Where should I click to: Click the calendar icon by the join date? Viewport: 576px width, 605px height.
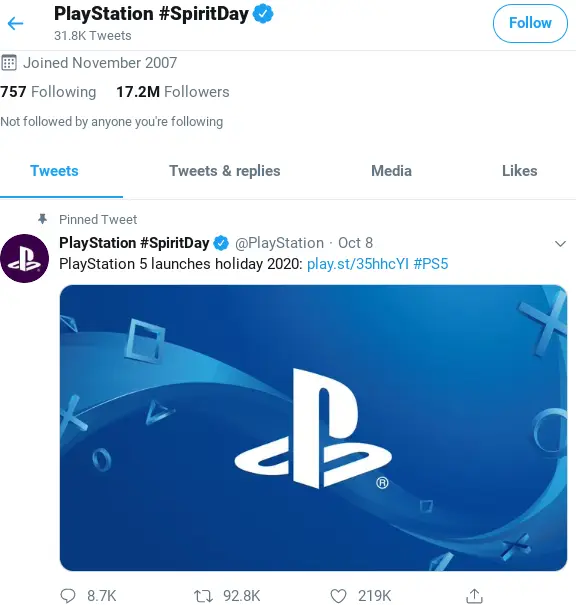click(x=9, y=63)
